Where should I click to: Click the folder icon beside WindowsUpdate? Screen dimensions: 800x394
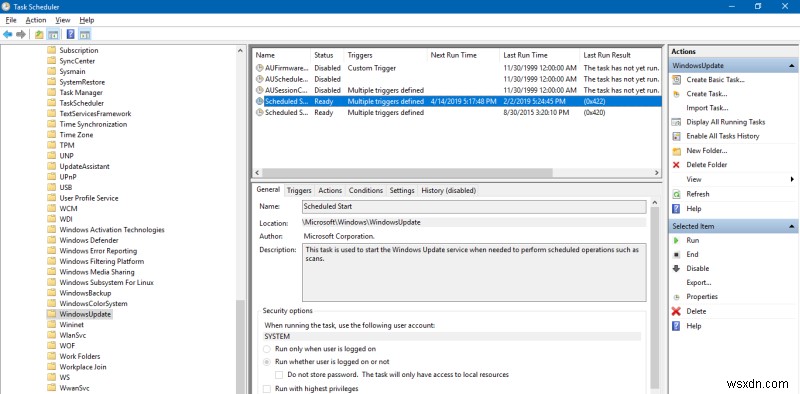coord(51,314)
